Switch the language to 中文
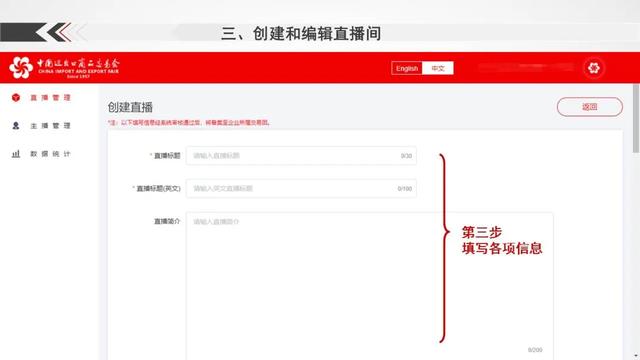 438,68
